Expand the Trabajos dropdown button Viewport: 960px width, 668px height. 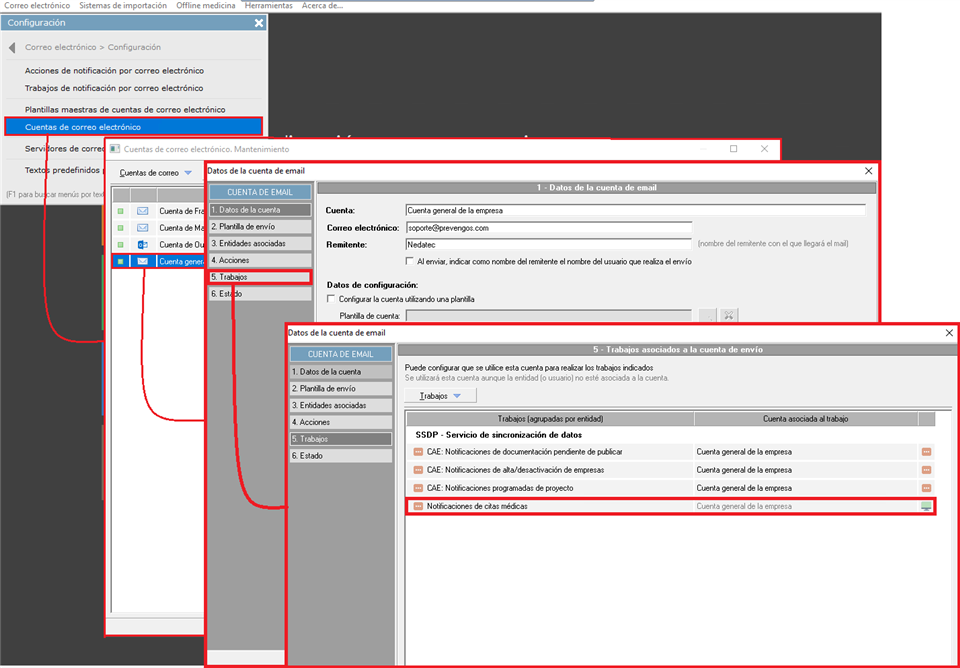440,396
